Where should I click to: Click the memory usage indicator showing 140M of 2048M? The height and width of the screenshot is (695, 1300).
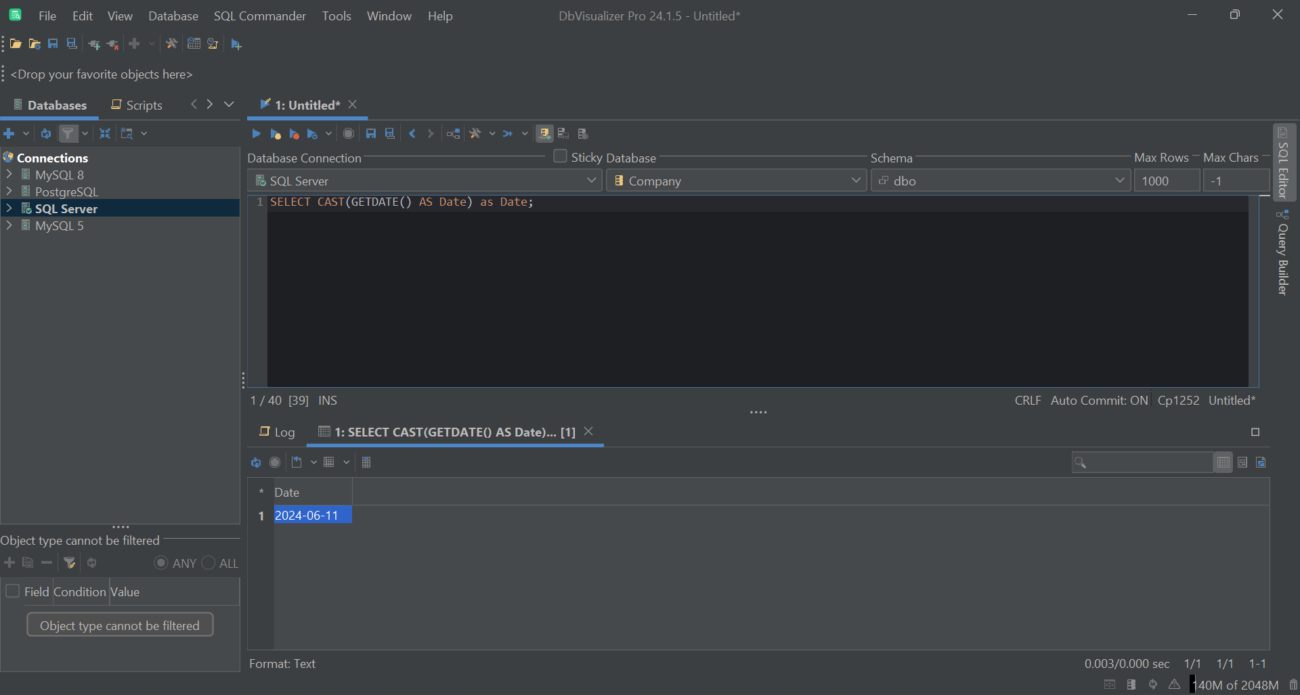[x=1236, y=684]
